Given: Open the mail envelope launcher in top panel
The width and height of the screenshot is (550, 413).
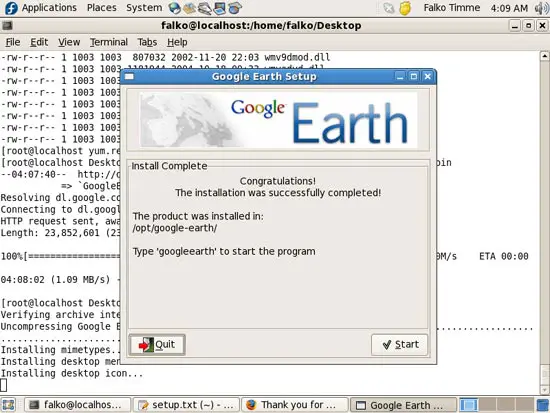Looking at the screenshot, I should (189, 8).
